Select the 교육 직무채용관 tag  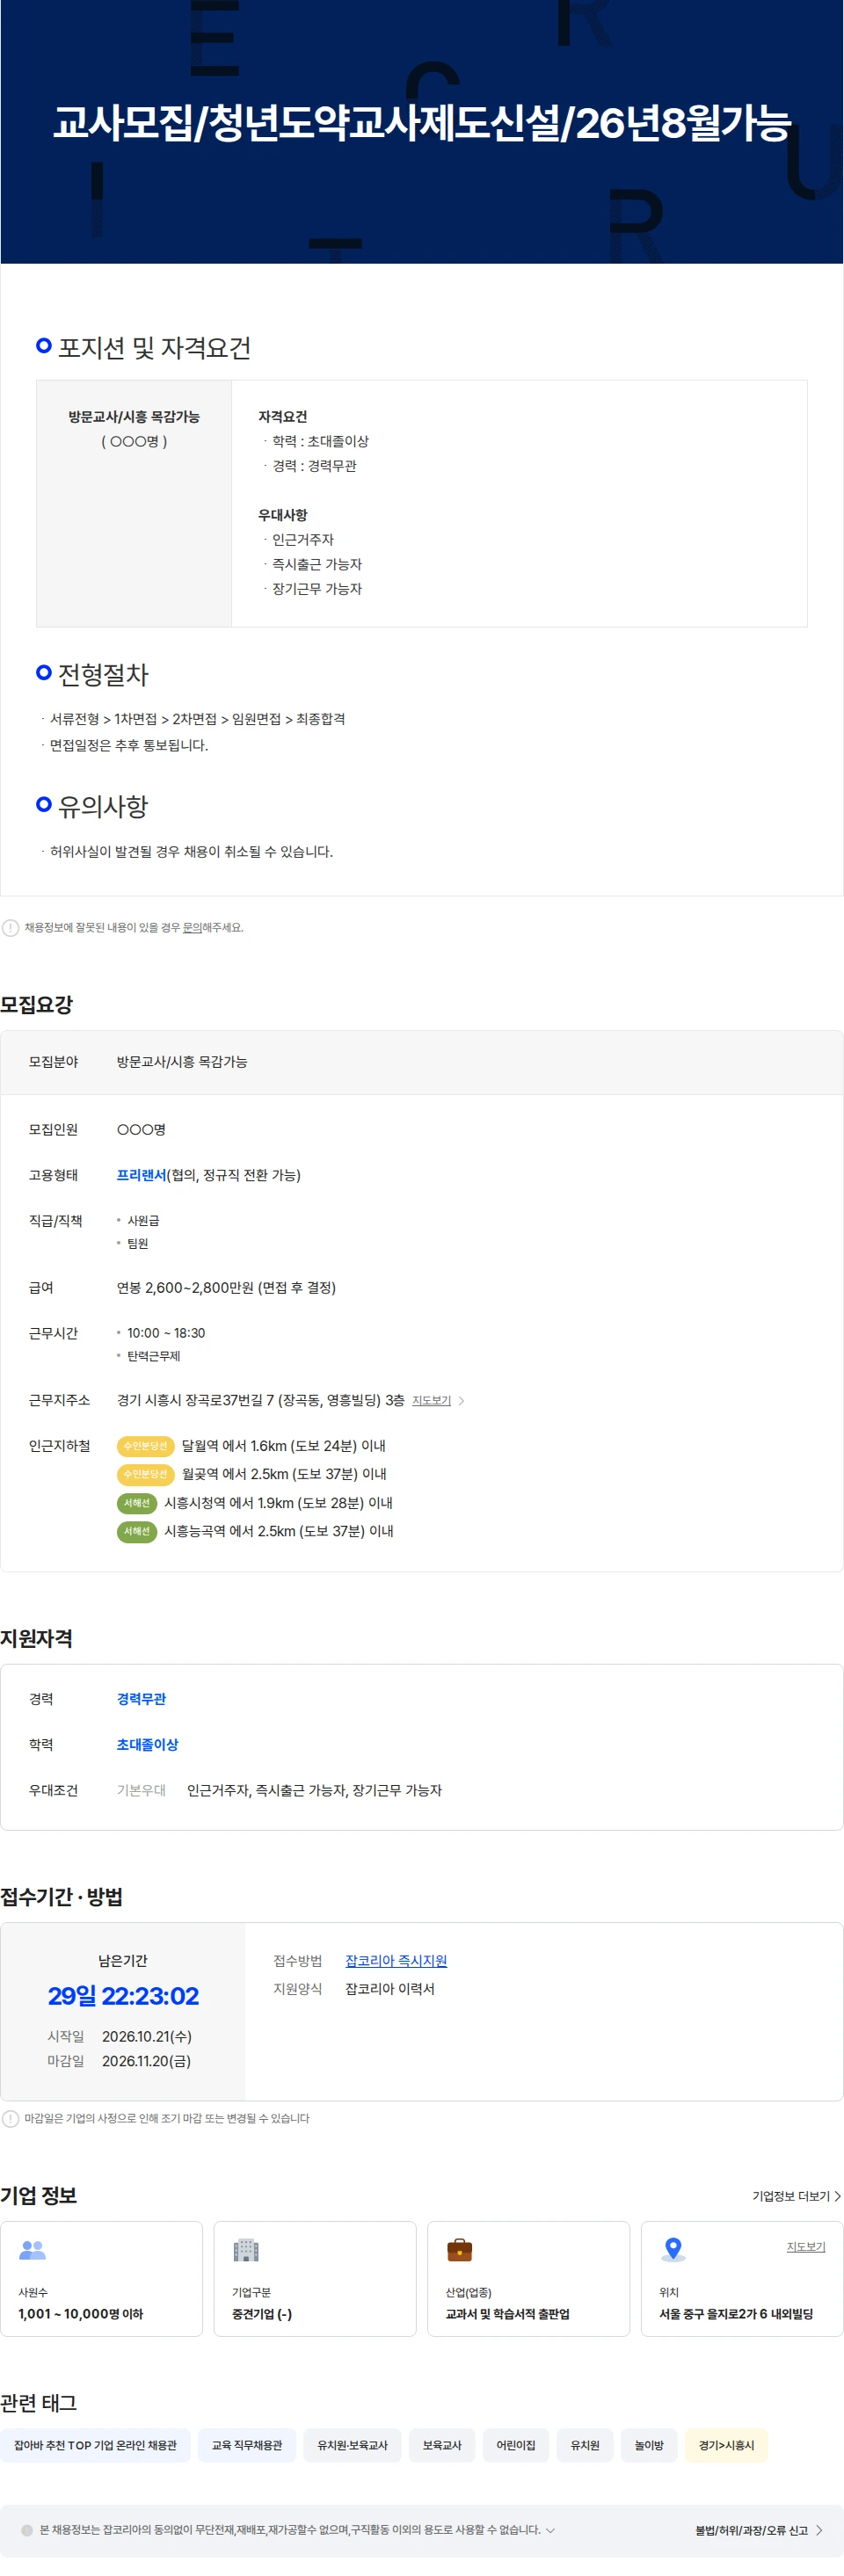tap(247, 2445)
